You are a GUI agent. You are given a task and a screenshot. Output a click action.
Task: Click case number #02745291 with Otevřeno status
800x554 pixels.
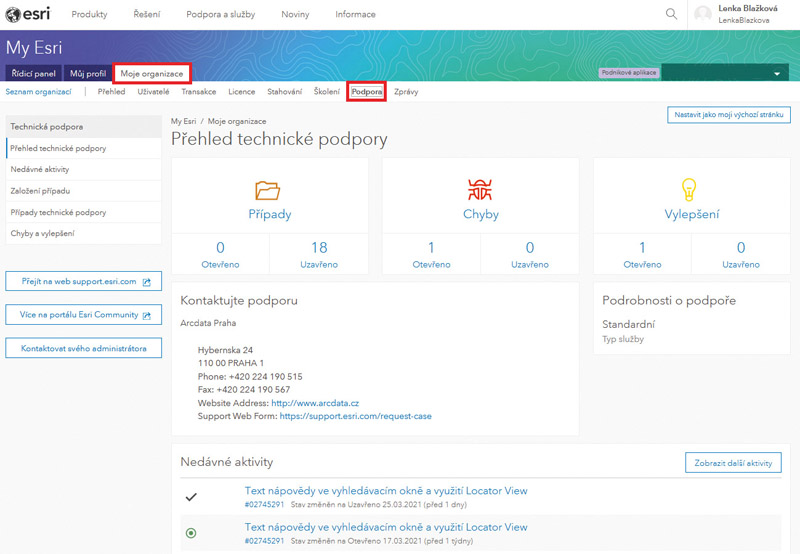click(264, 541)
